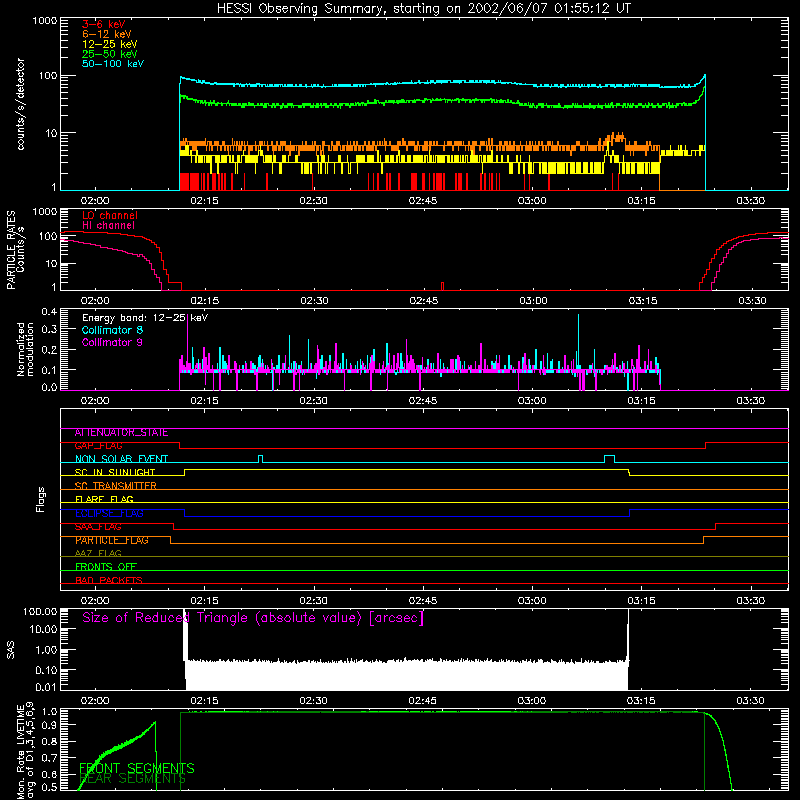
Task: Click the HESSI Observing Summary plot title
Action: point(424,9)
